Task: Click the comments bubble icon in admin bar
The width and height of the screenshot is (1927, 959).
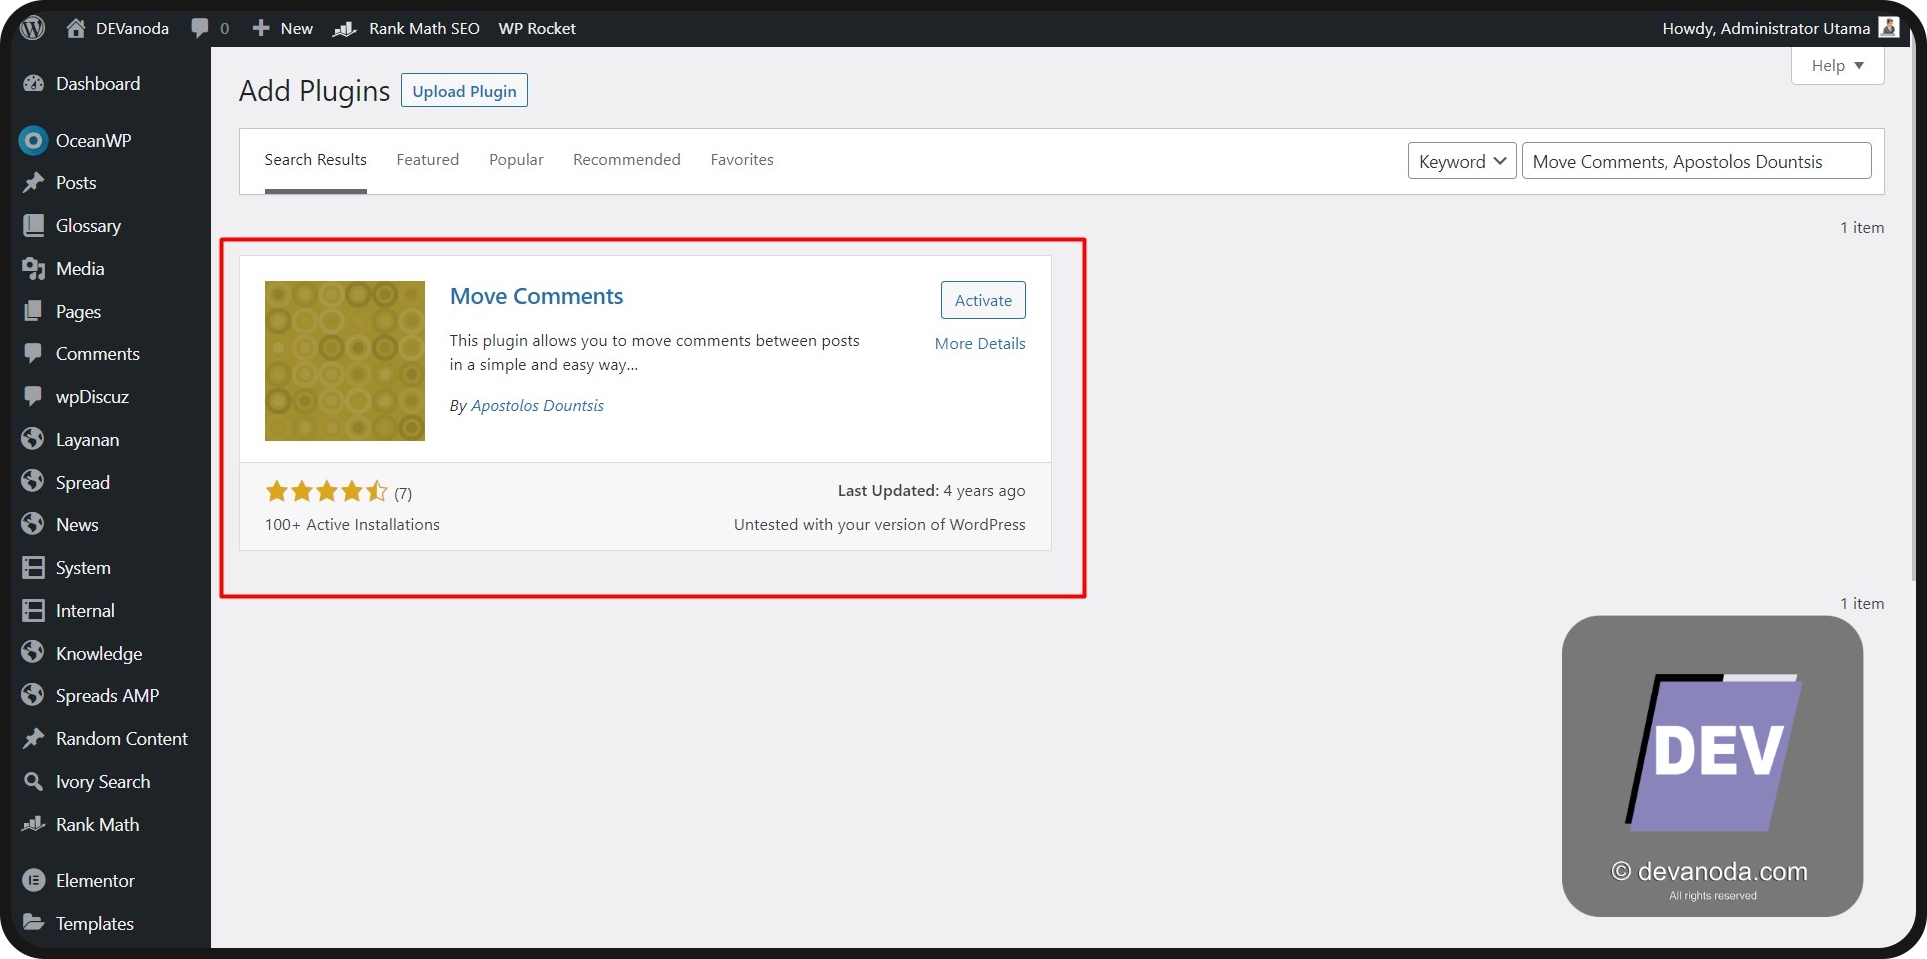Action: [x=200, y=28]
